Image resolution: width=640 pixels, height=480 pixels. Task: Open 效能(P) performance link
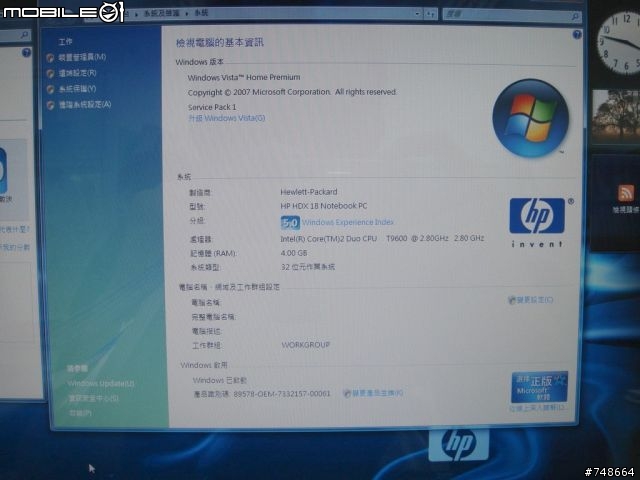pos(80,413)
